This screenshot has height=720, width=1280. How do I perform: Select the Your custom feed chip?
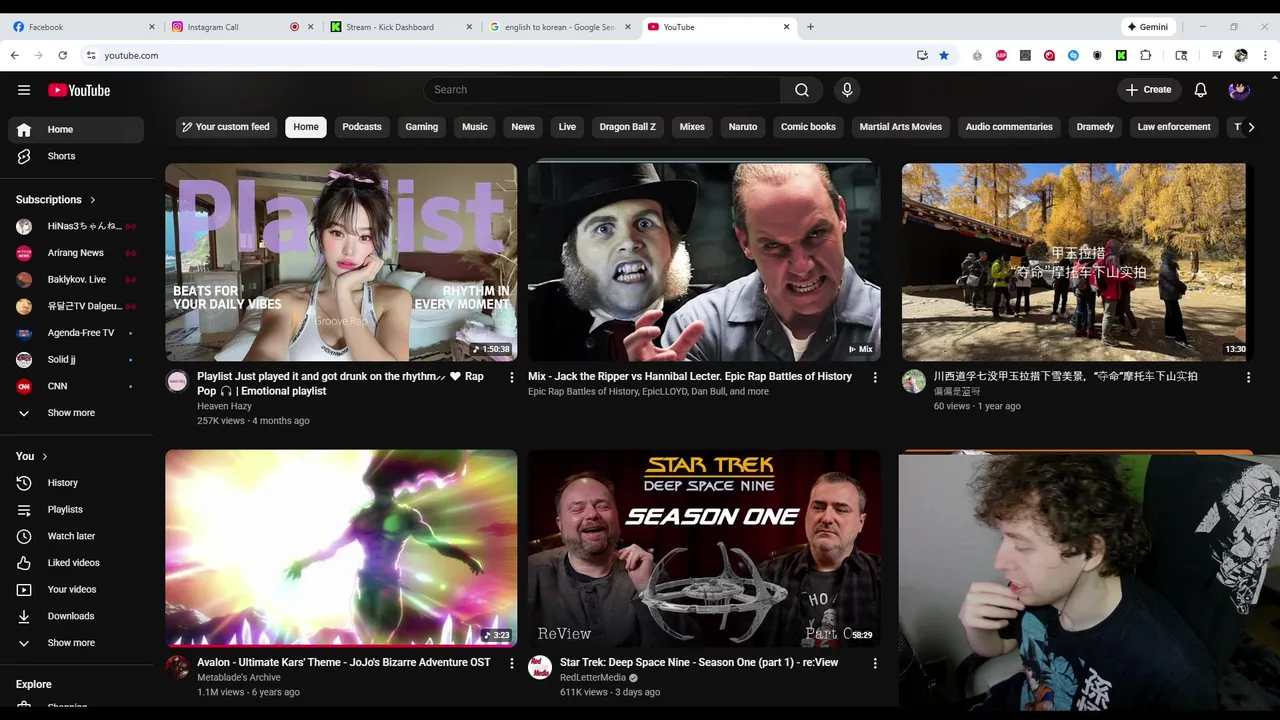(225, 127)
